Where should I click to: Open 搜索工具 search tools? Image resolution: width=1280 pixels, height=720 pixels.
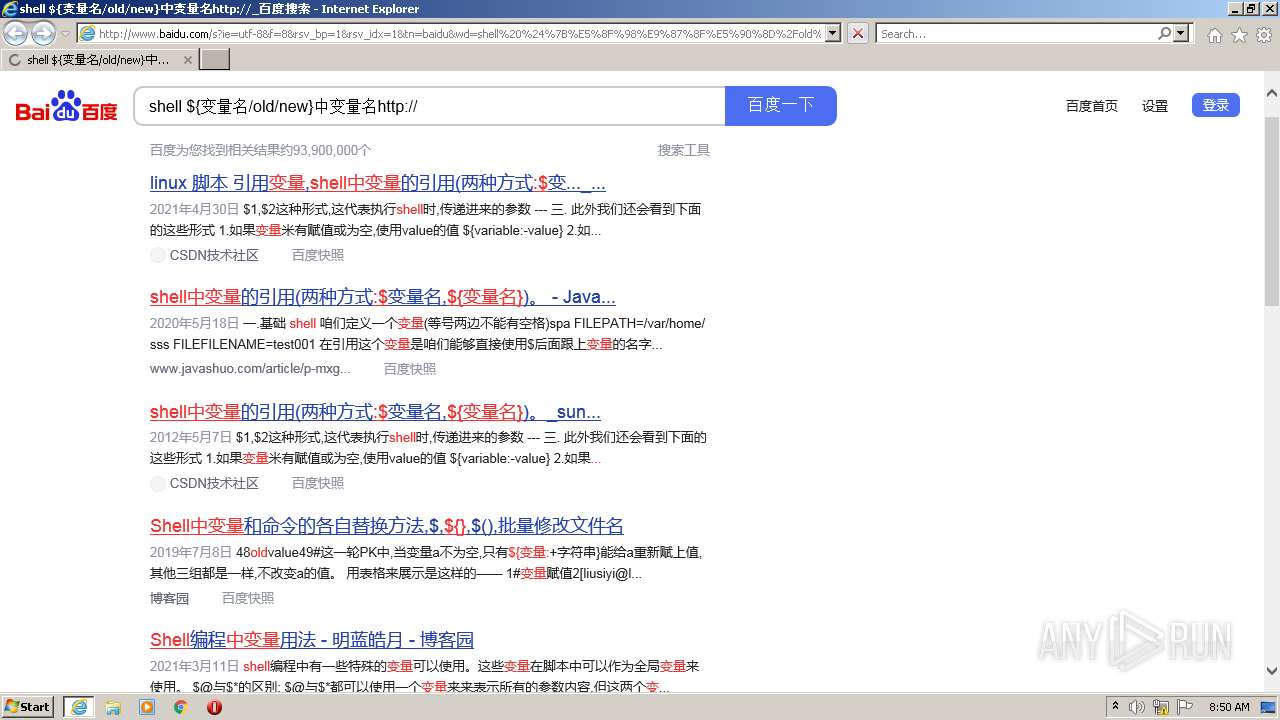point(684,150)
